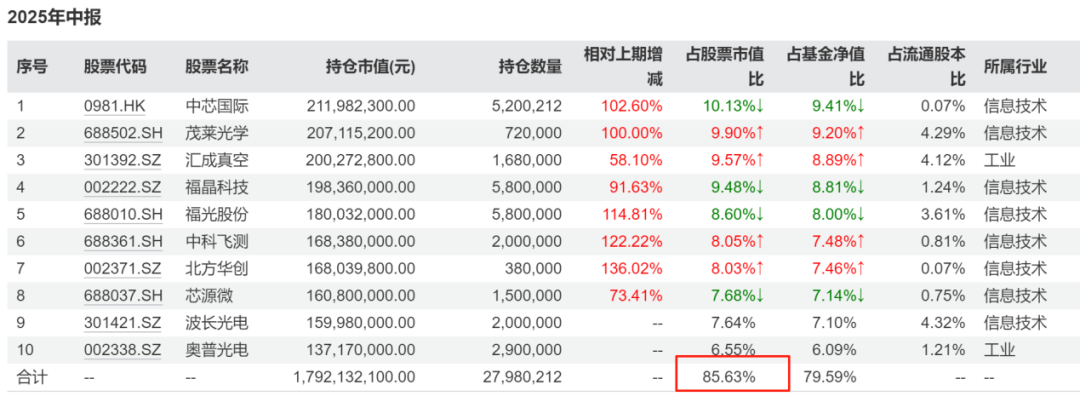
Task: Click total holding quantity 27,980,212
Action: [521, 377]
